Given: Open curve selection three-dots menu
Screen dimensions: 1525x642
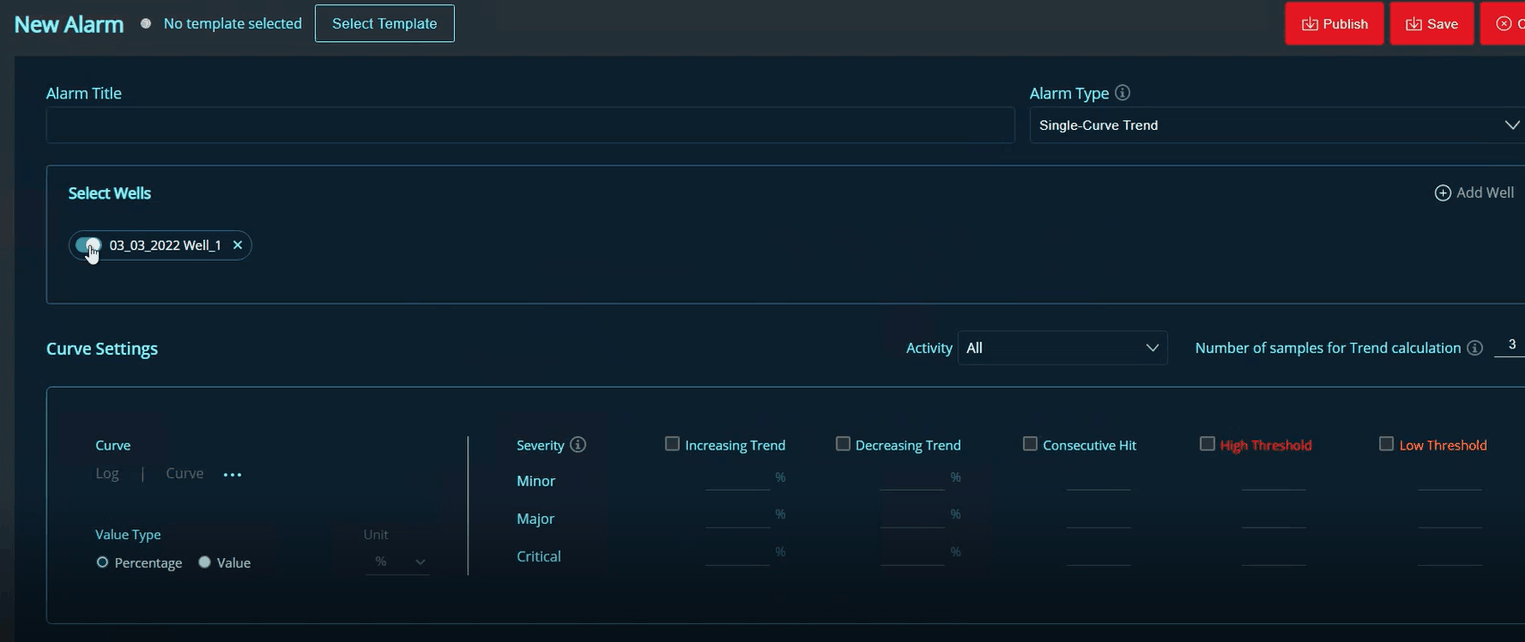Looking at the screenshot, I should pos(233,475).
